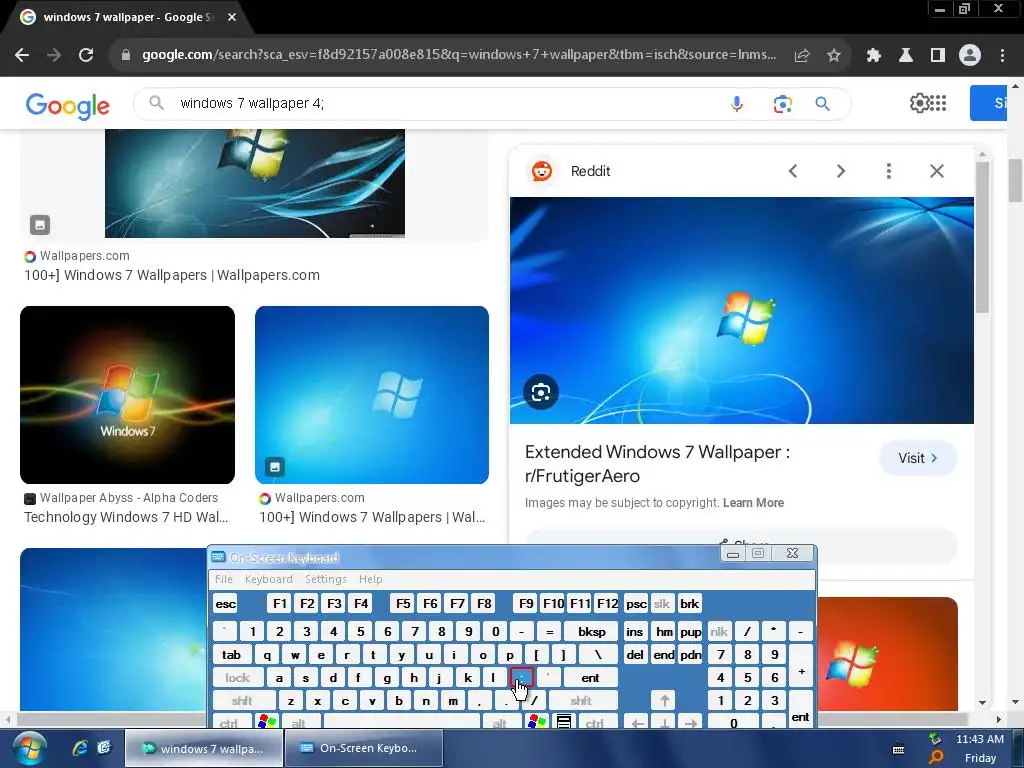The image size is (1024, 768).
Task: Toggle the left shft key on on-screen keyboard
Action: tap(242, 701)
